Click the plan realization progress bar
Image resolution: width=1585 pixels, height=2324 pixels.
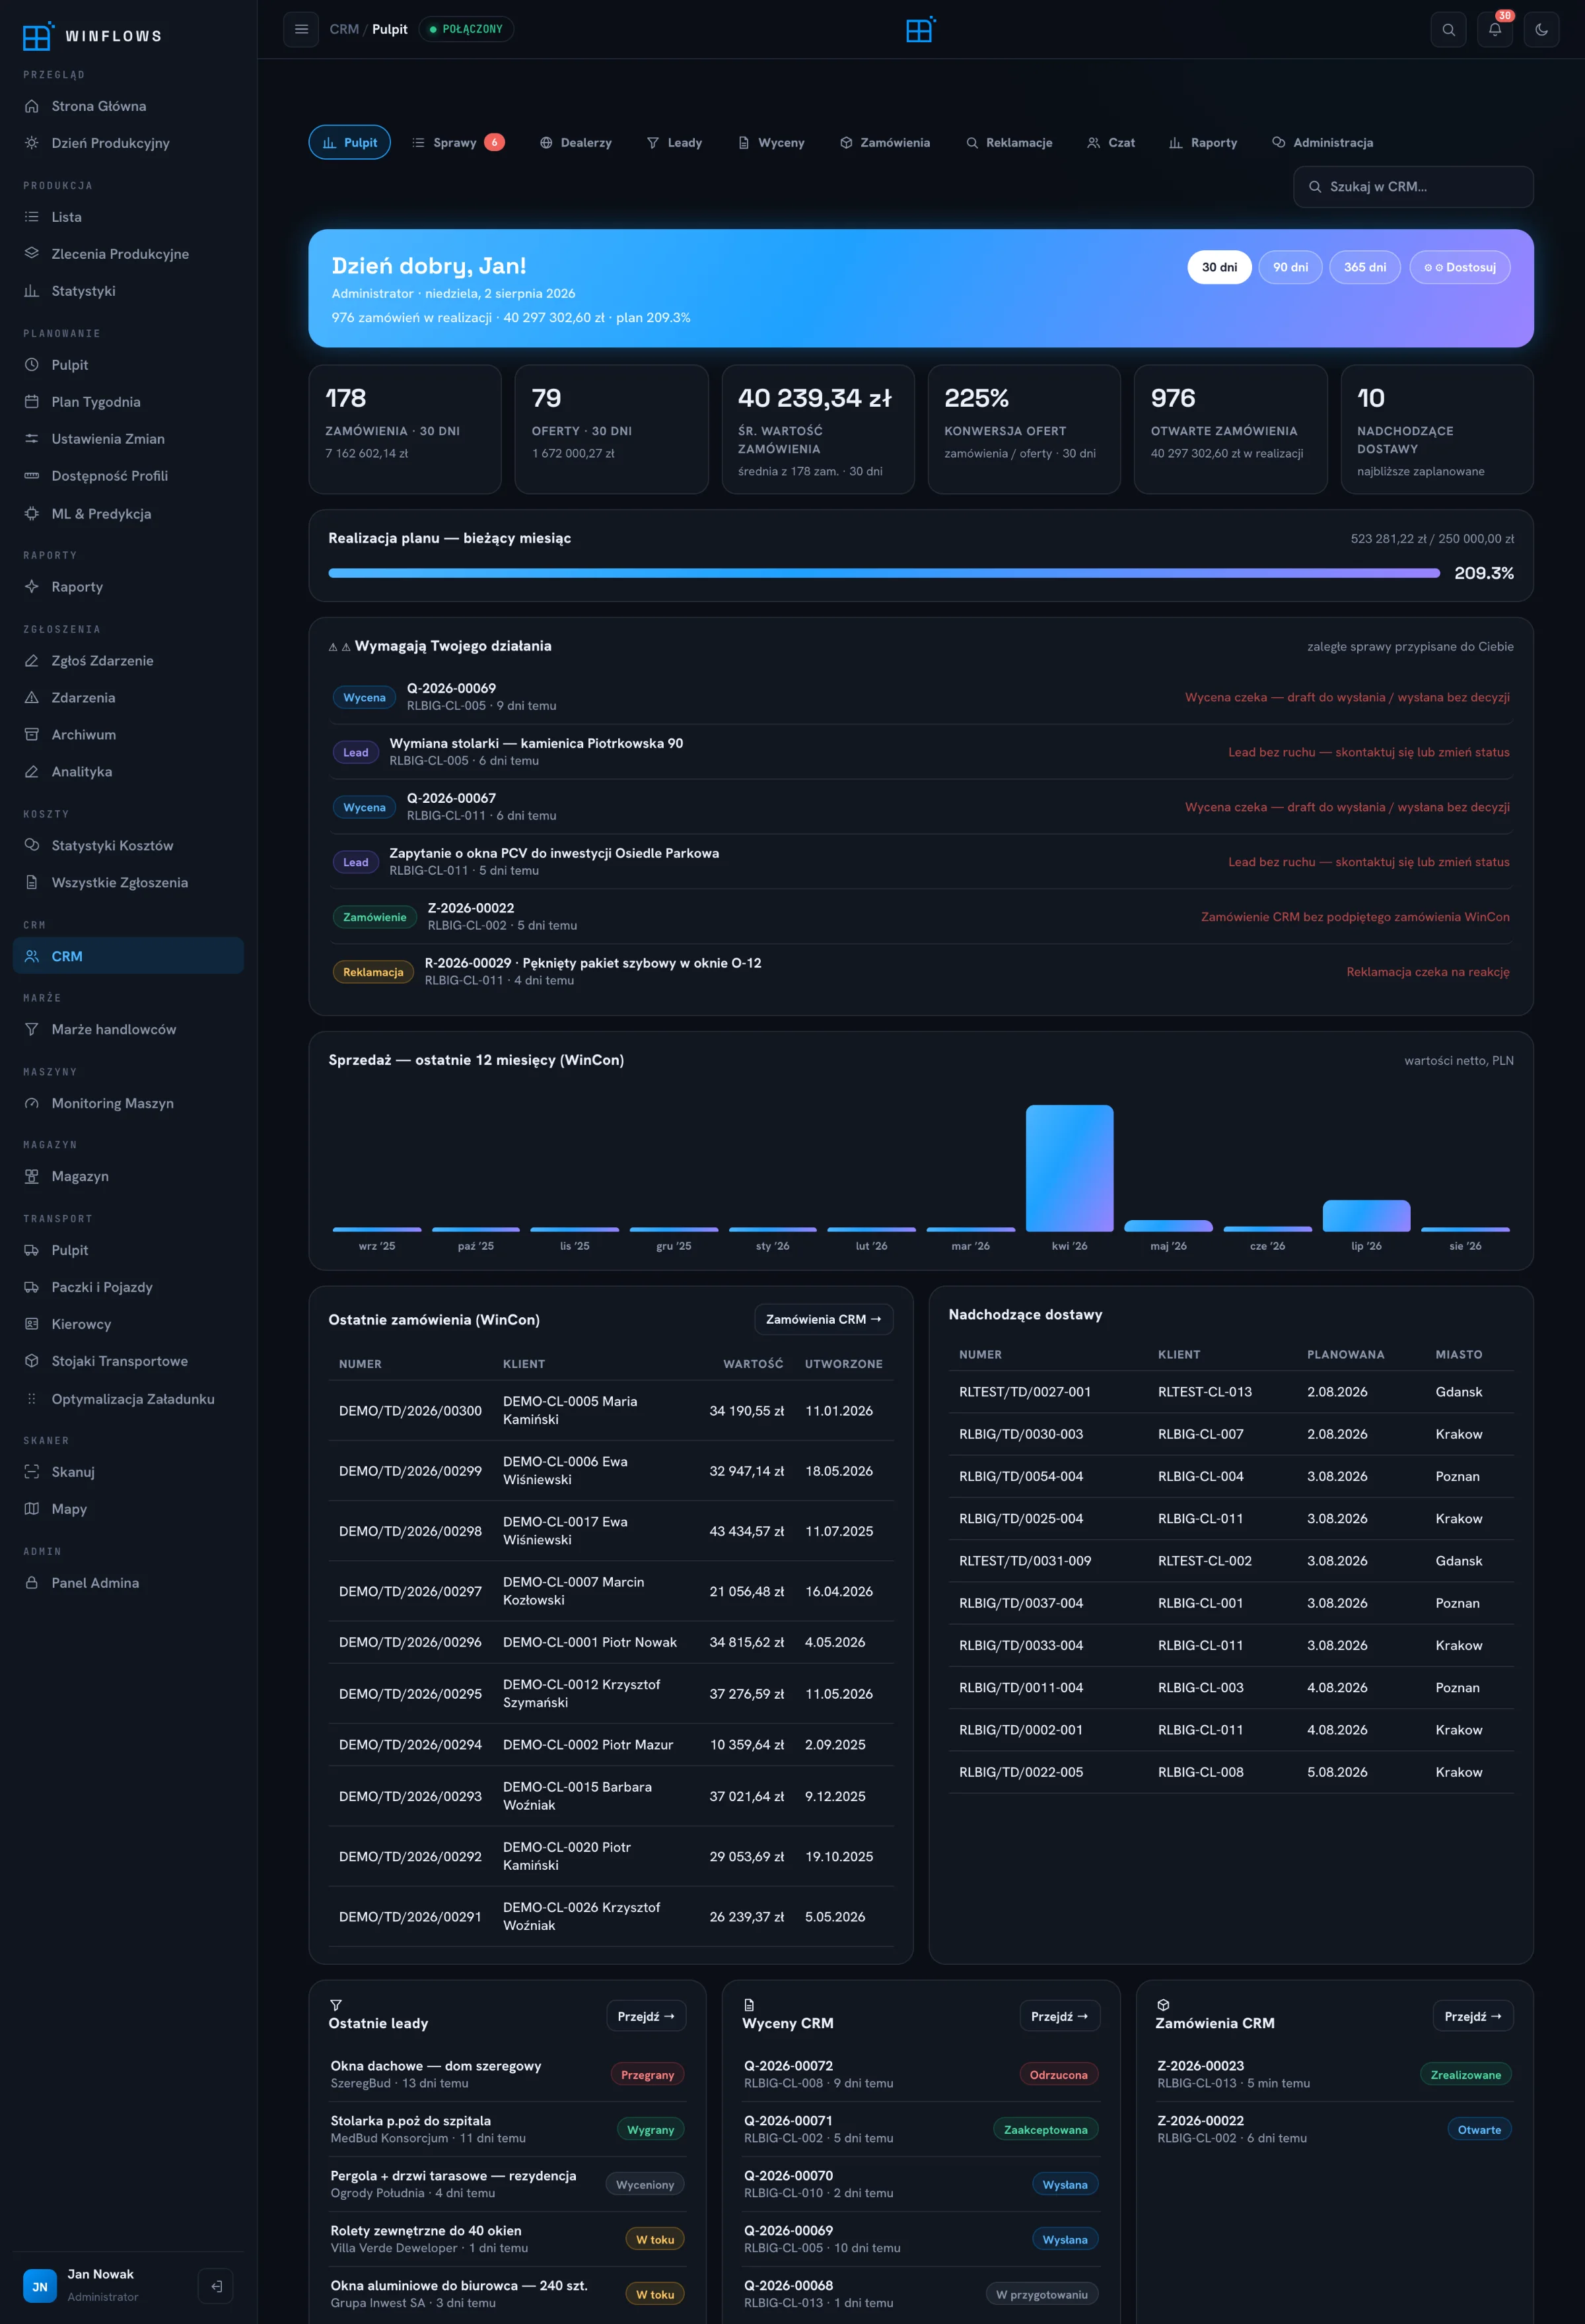(884, 574)
